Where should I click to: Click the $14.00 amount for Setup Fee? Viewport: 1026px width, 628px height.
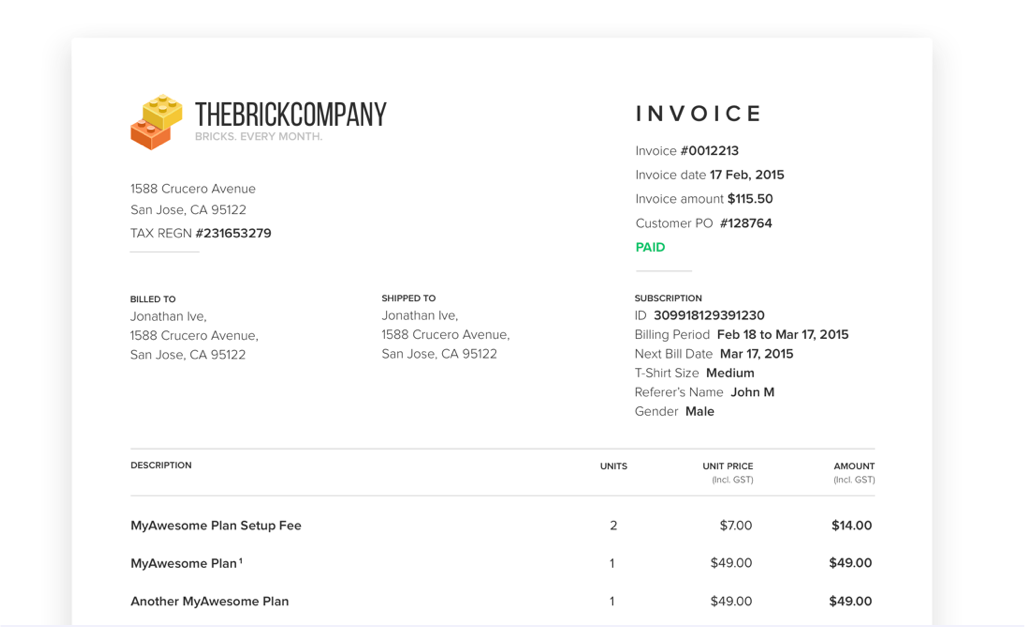pyautogui.click(x=851, y=525)
